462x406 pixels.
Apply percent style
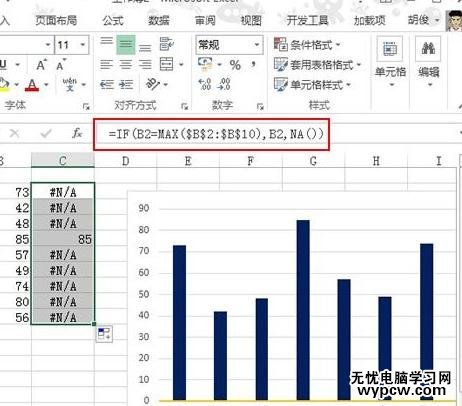tap(235, 65)
